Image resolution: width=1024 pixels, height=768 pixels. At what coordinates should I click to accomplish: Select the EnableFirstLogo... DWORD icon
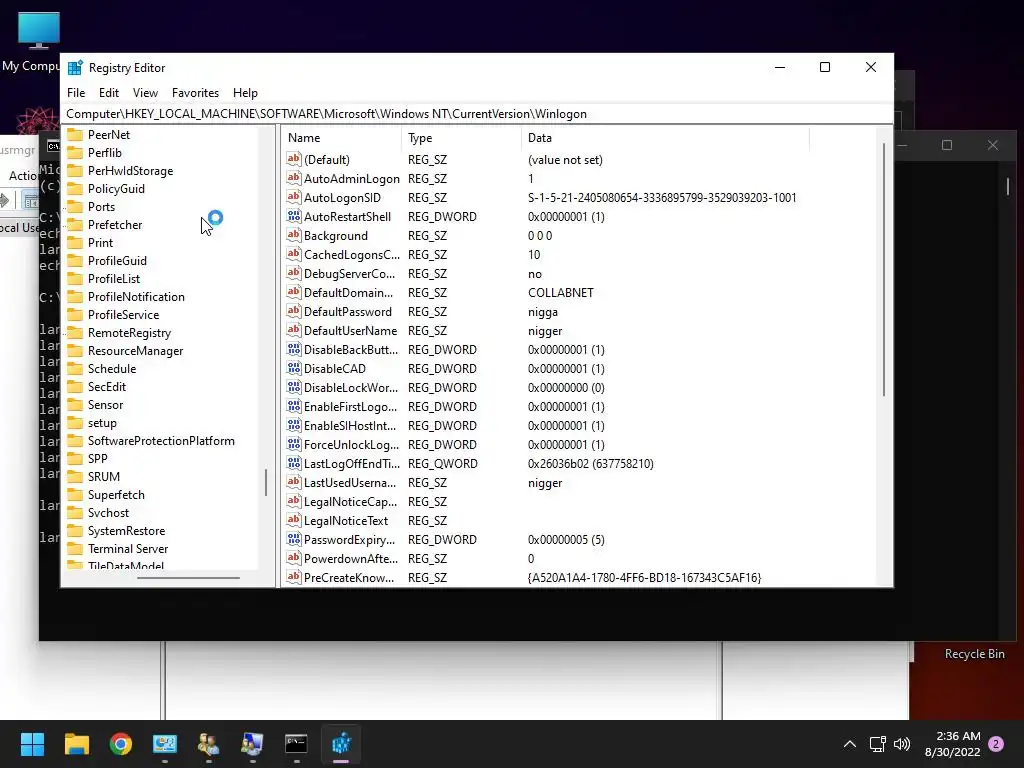294,406
